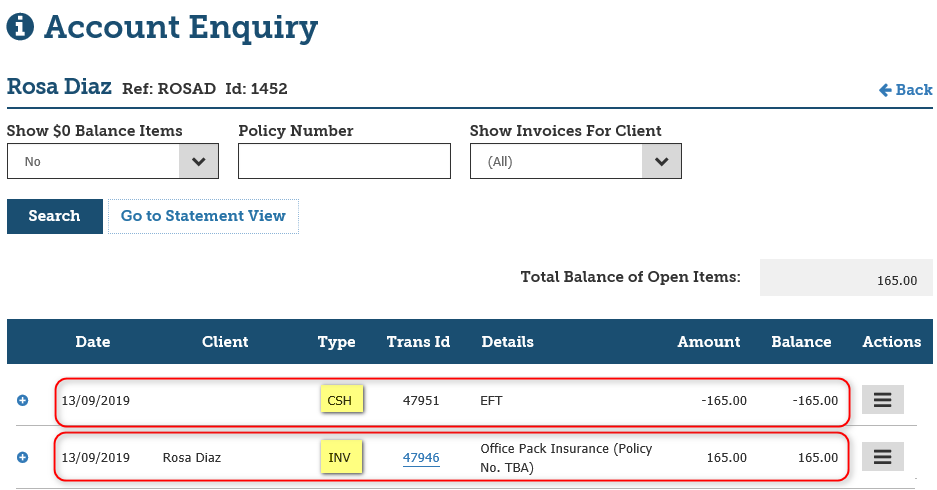Click Go to Statement View

[x=203, y=216]
